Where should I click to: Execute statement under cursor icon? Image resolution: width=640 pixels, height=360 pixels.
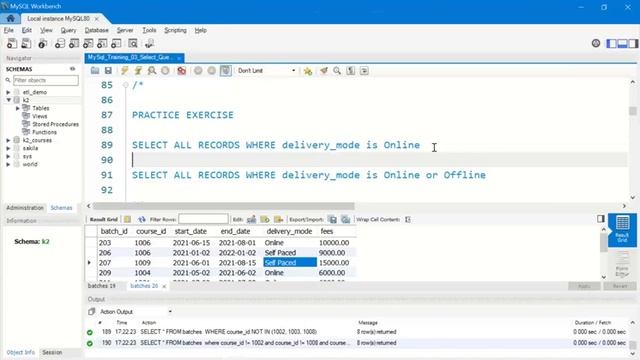click(x=138, y=71)
